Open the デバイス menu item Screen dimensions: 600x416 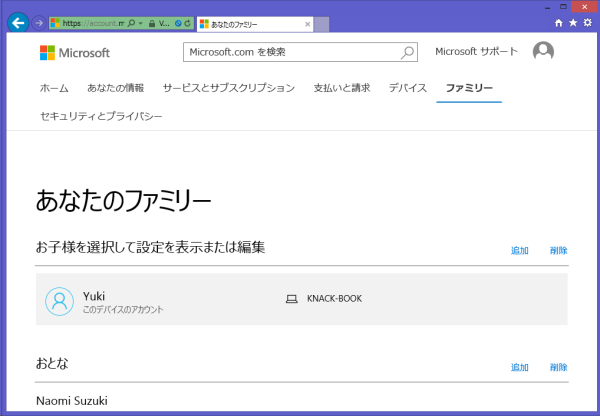408,88
